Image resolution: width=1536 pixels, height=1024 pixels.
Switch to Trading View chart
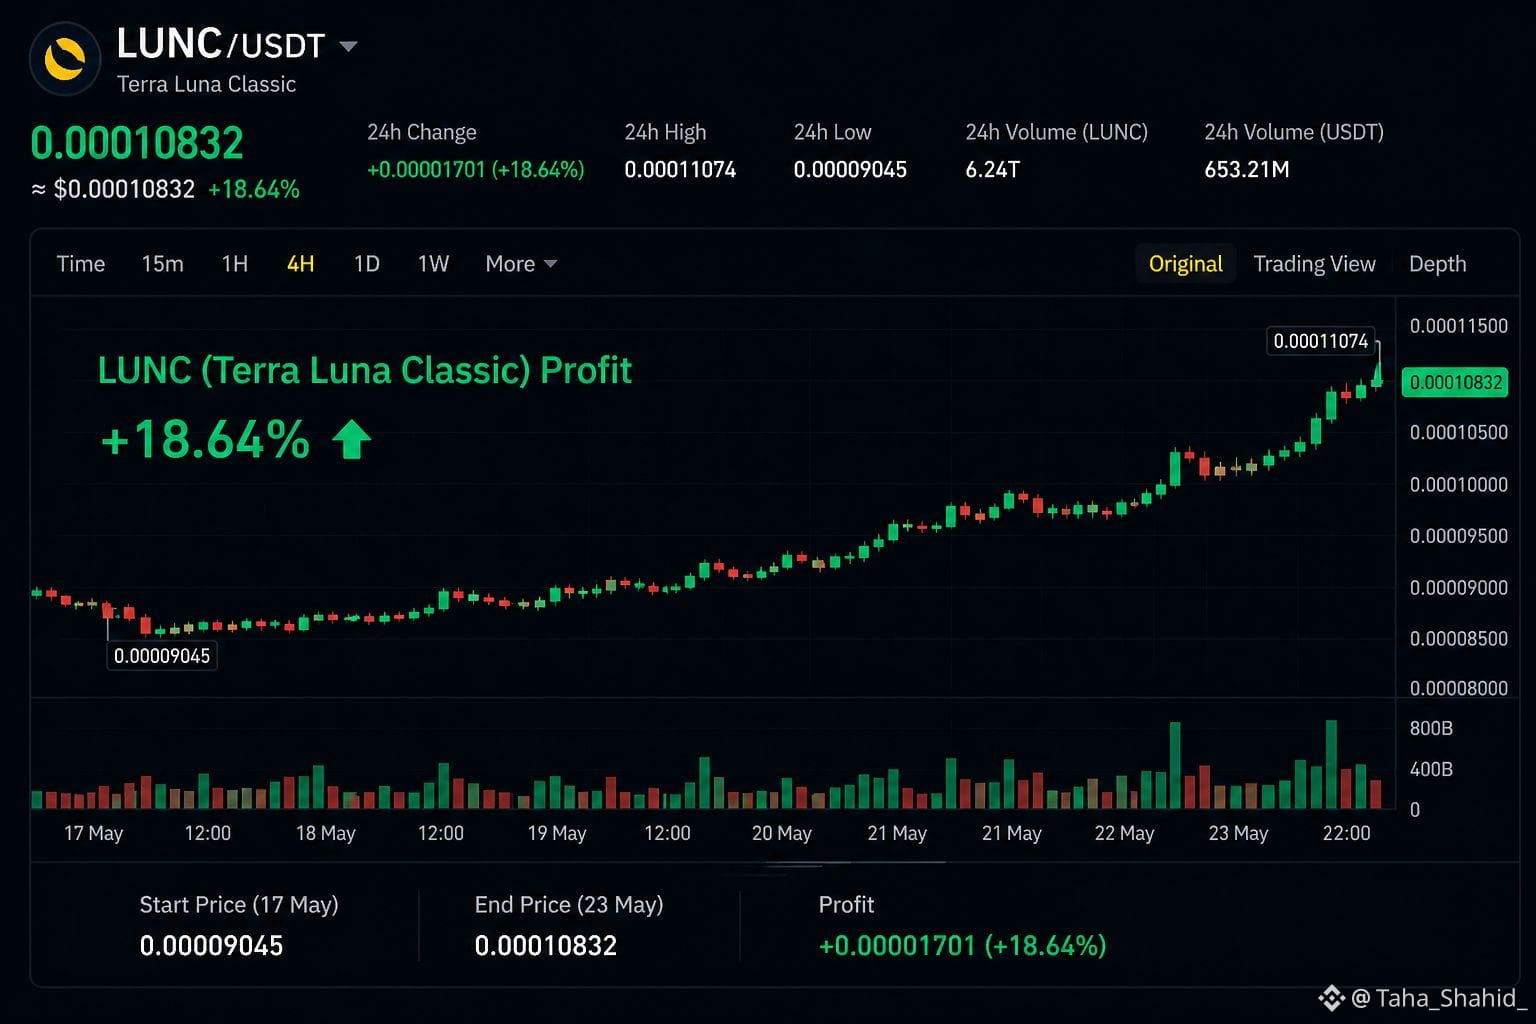[1314, 264]
